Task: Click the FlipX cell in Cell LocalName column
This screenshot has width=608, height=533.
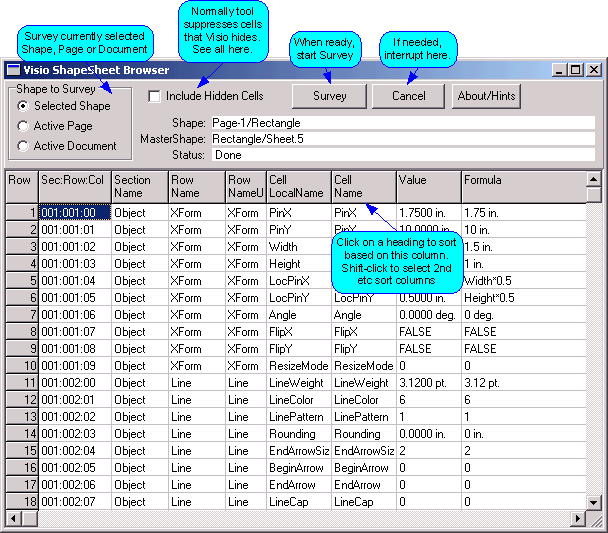Action: pyautogui.click(x=299, y=332)
